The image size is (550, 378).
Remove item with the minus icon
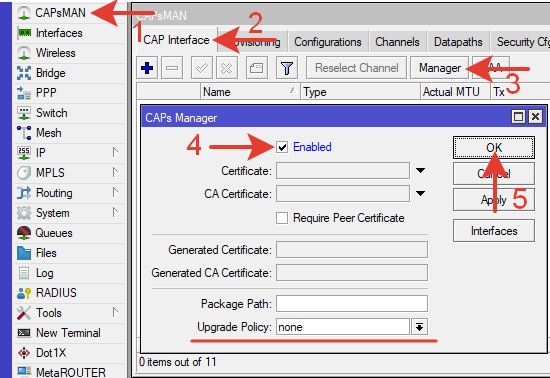tap(172, 68)
